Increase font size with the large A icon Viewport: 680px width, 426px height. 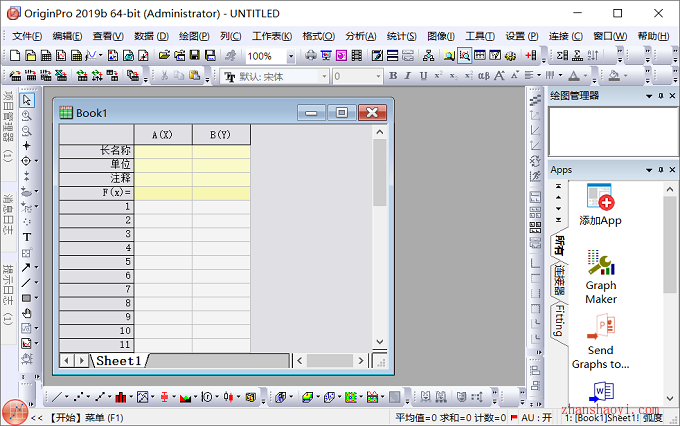tap(499, 76)
